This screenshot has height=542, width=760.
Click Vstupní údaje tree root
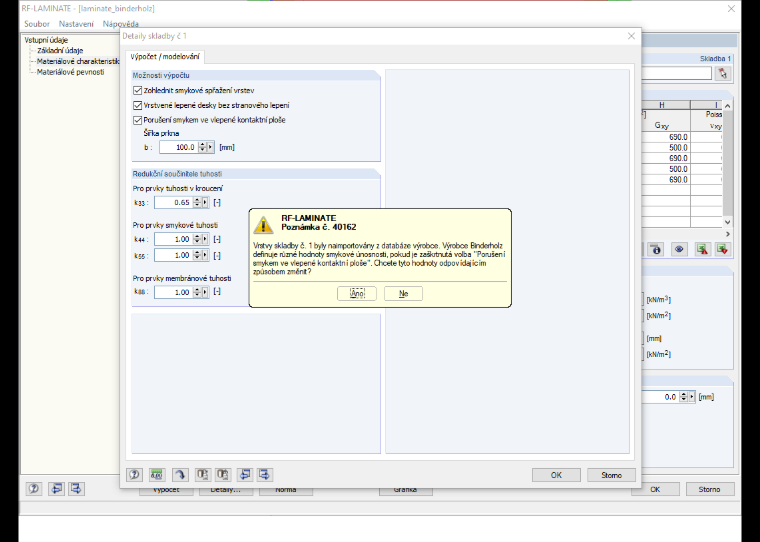(46, 40)
